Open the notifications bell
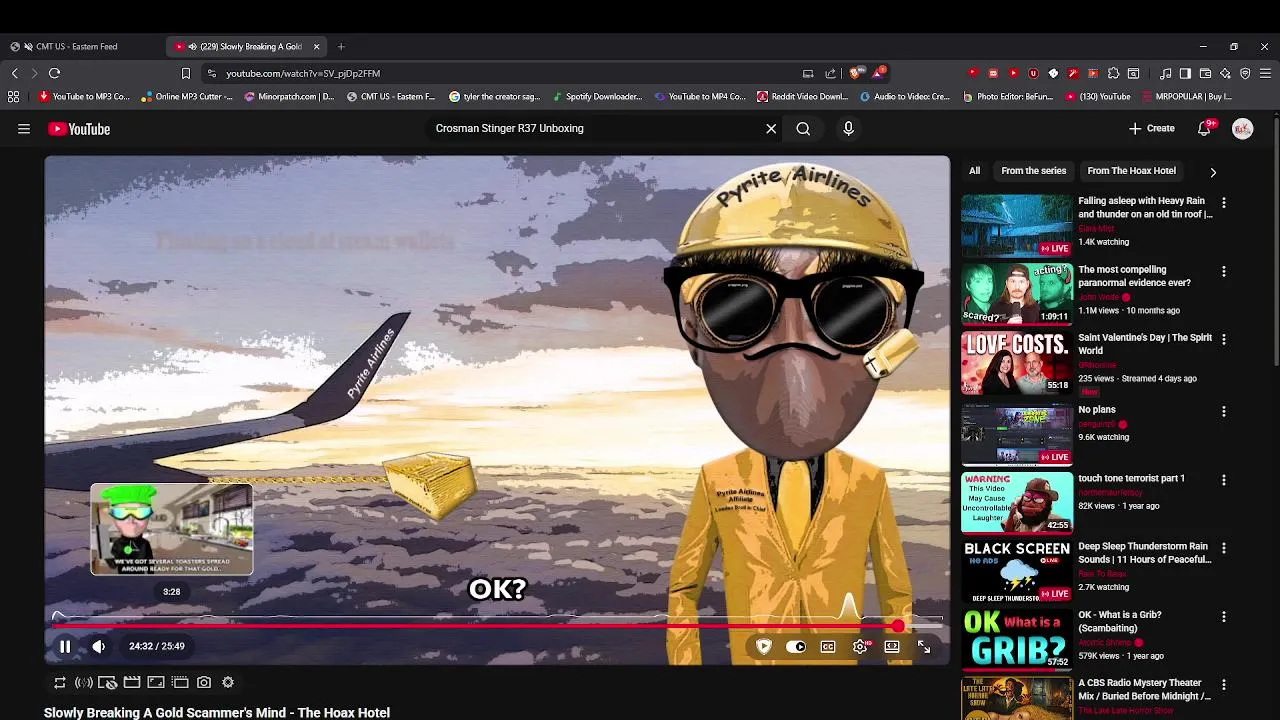Image resolution: width=1280 pixels, height=720 pixels. coord(1205,128)
